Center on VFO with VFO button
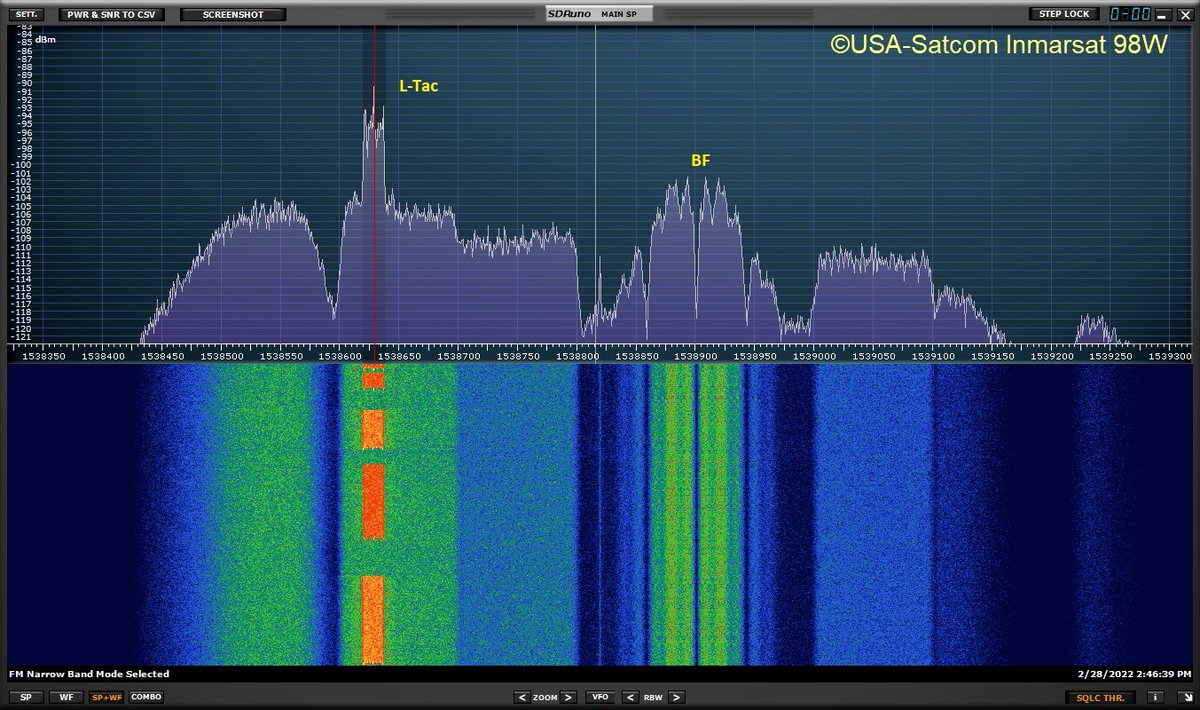 click(x=599, y=697)
